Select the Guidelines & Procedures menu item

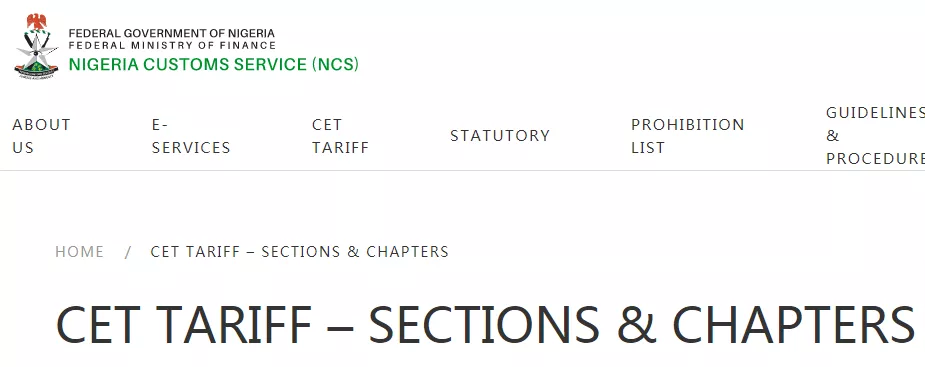(x=875, y=136)
